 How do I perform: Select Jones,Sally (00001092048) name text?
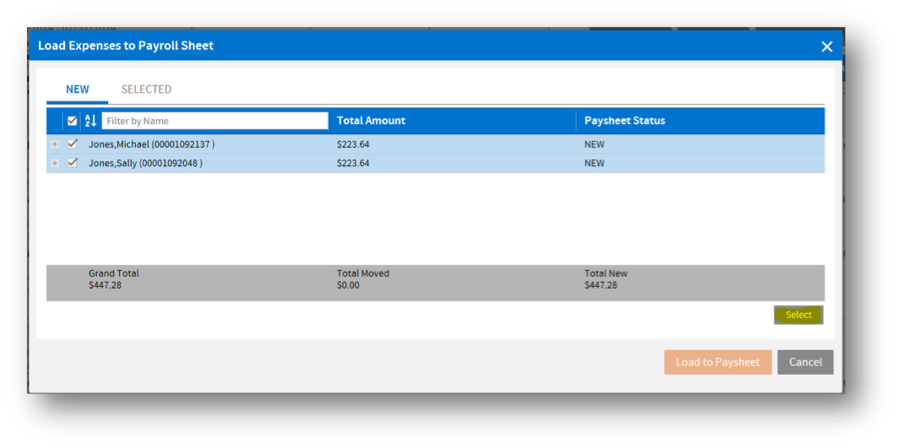click(x=145, y=163)
